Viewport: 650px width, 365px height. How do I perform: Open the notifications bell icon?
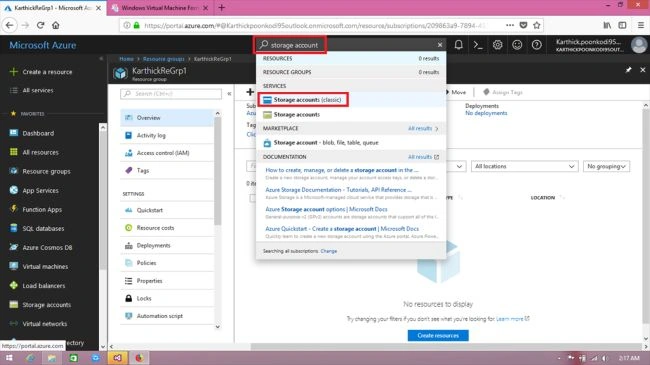coord(458,45)
